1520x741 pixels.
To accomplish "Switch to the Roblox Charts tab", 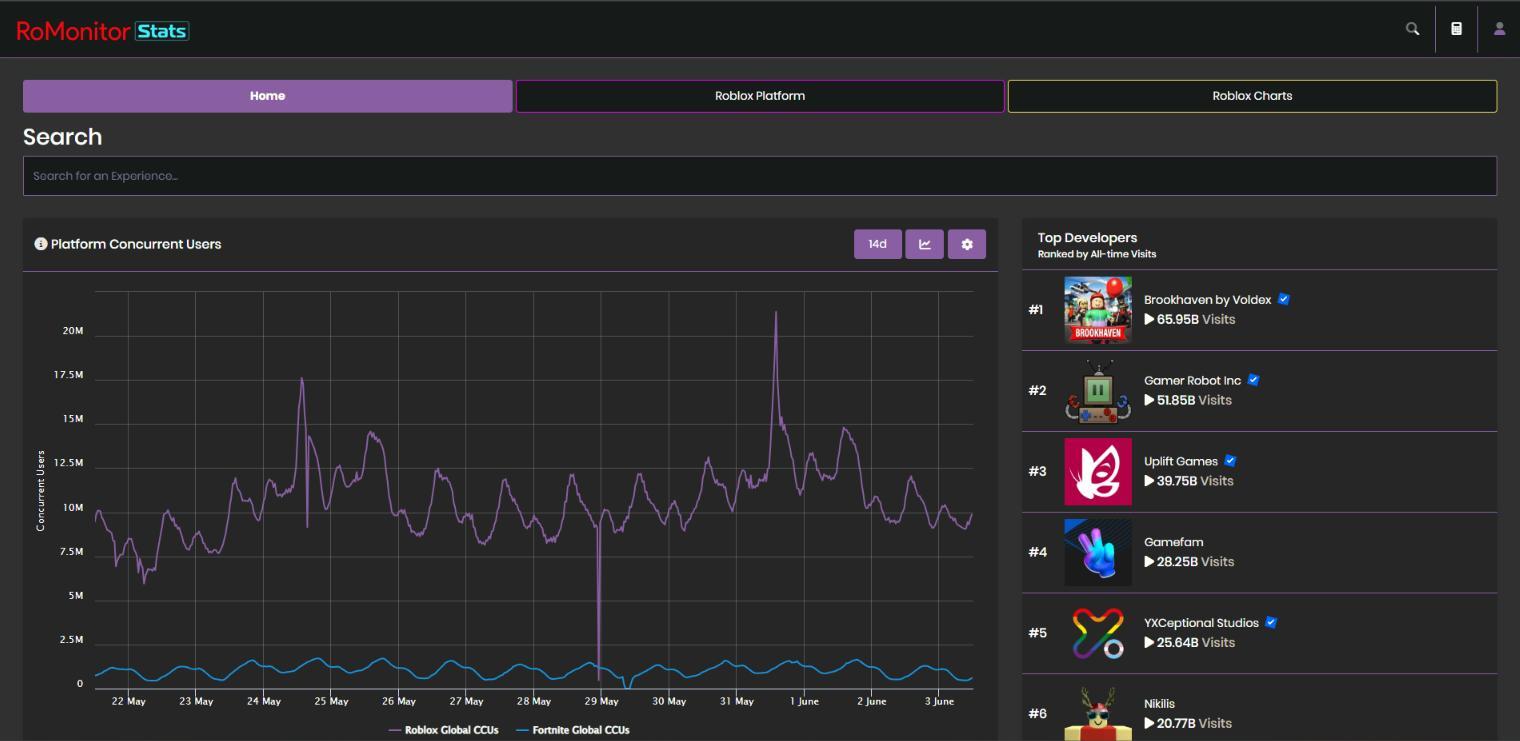I will coord(1252,96).
